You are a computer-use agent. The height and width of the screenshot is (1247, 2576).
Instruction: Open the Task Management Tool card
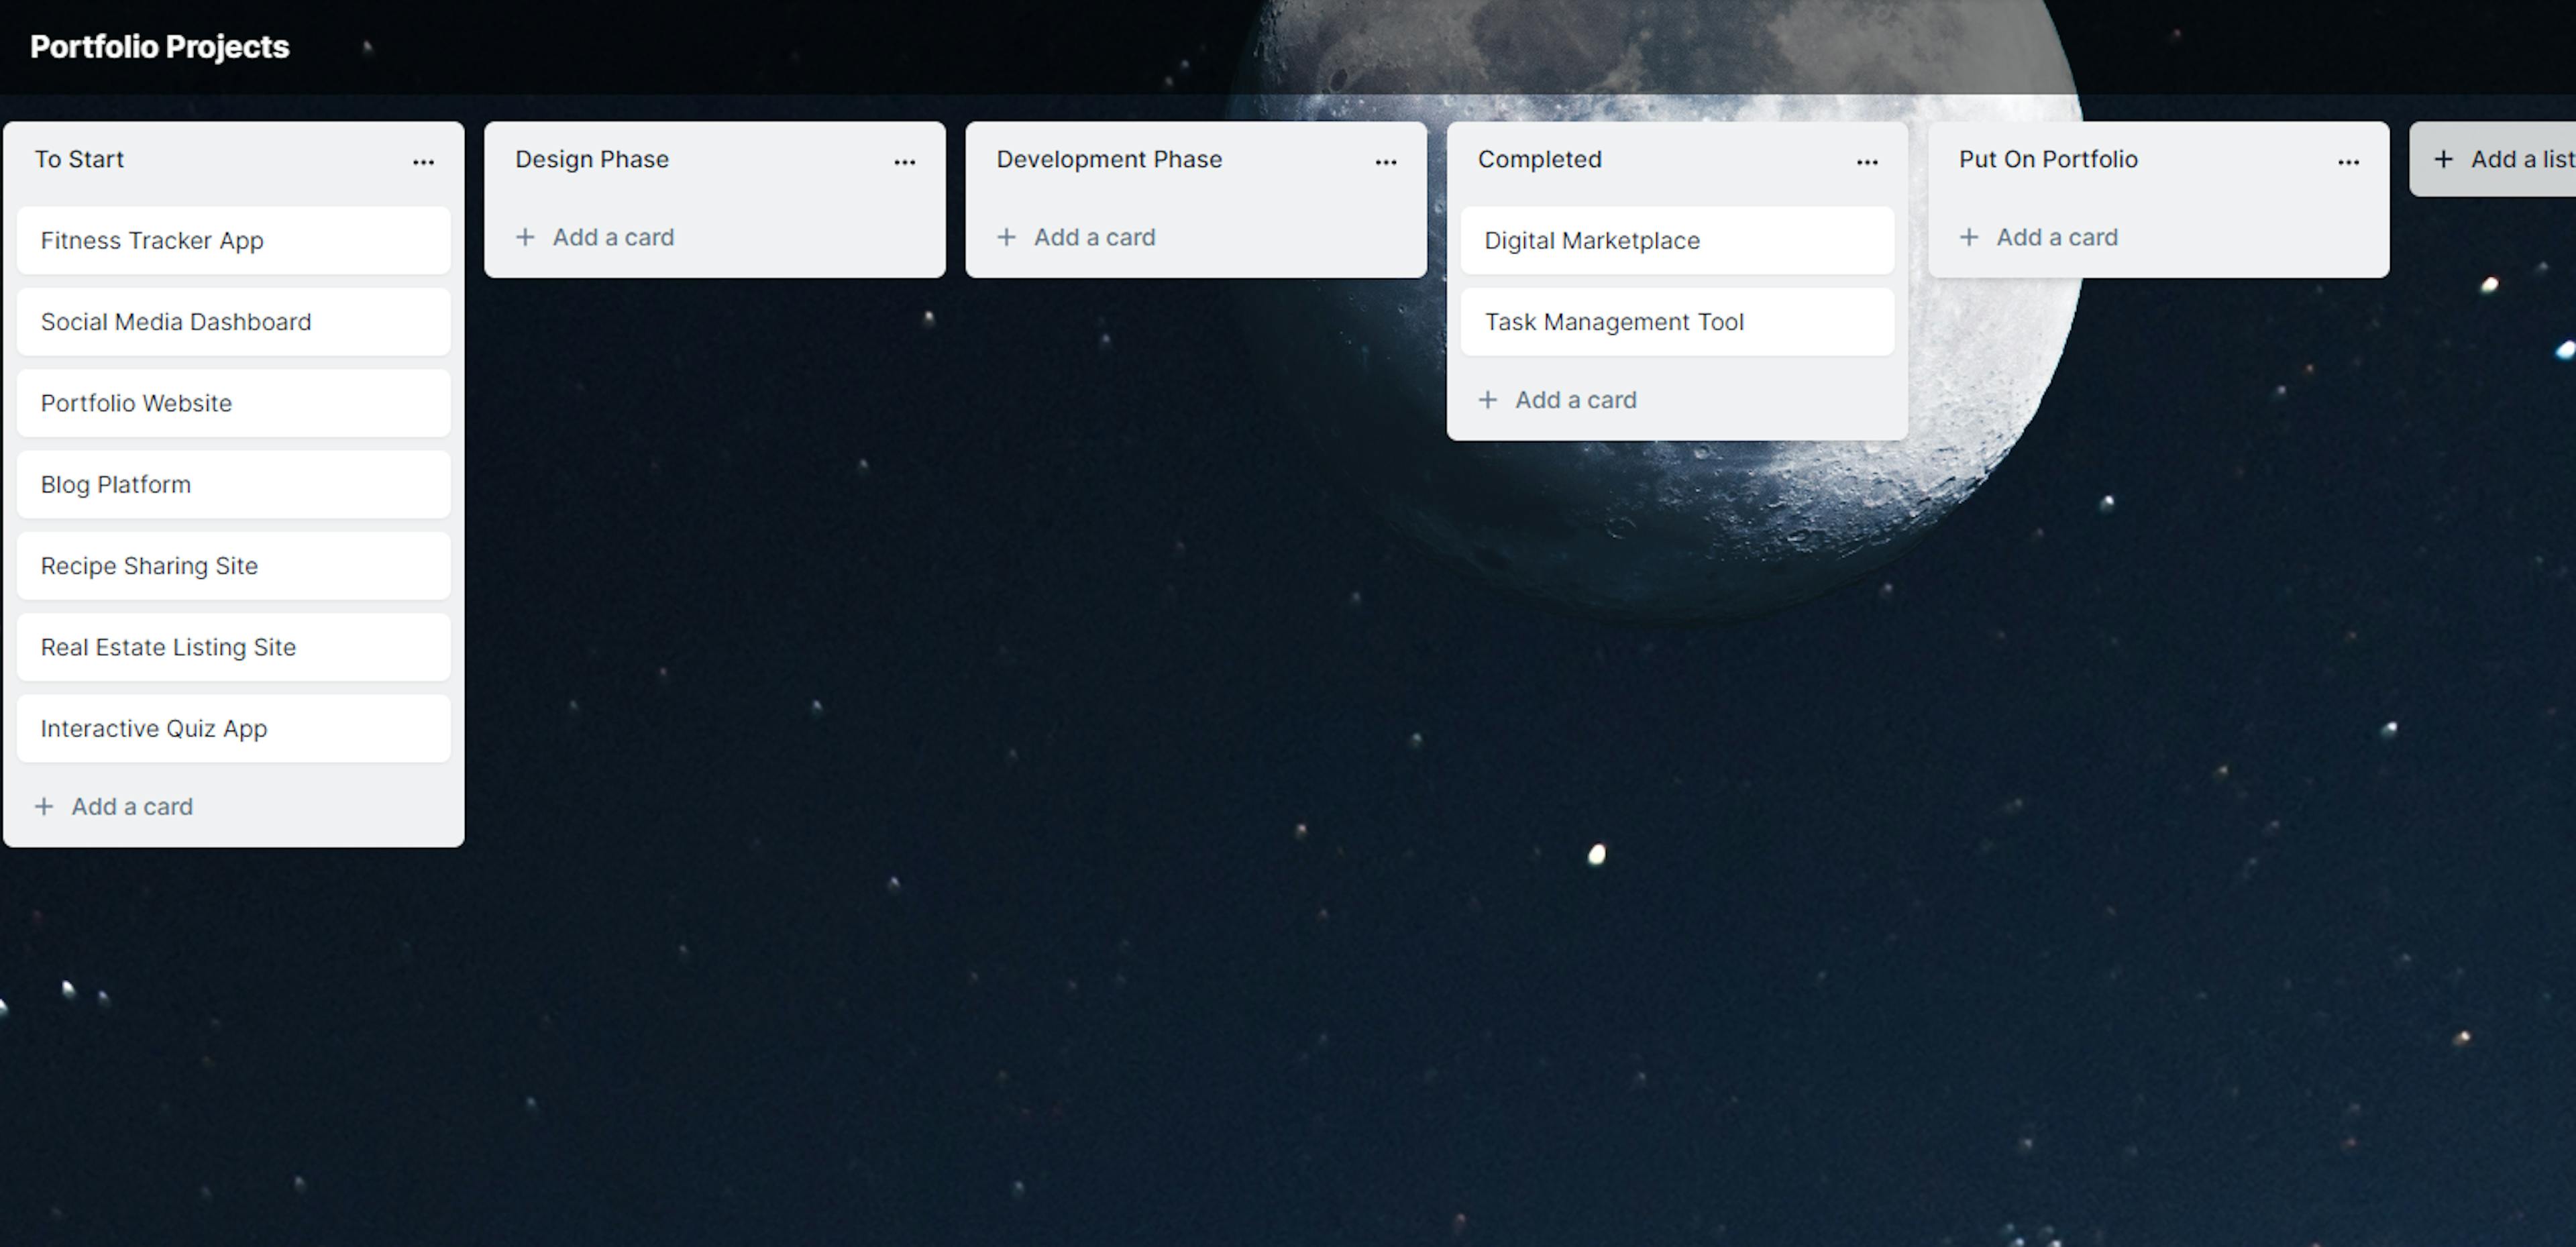click(x=1676, y=322)
